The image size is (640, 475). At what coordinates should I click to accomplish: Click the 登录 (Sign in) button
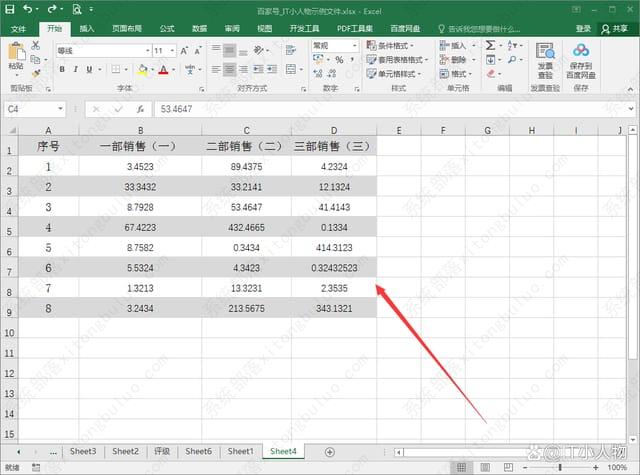click(x=583, y=29)
